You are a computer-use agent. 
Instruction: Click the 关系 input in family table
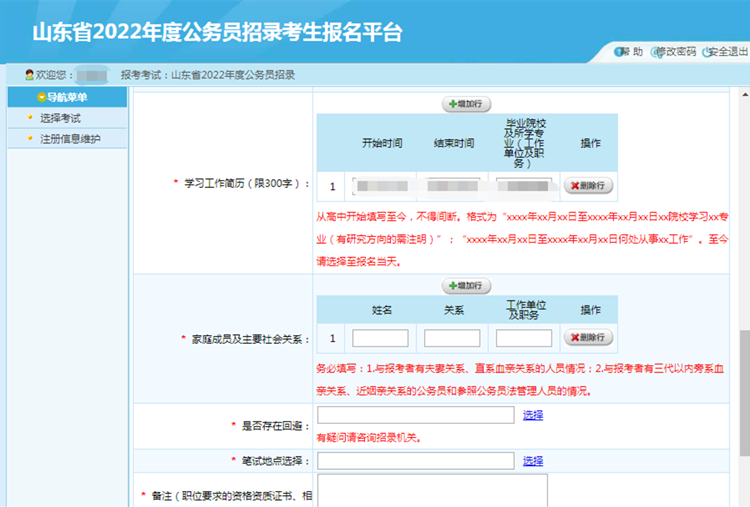tap(452, 338)
